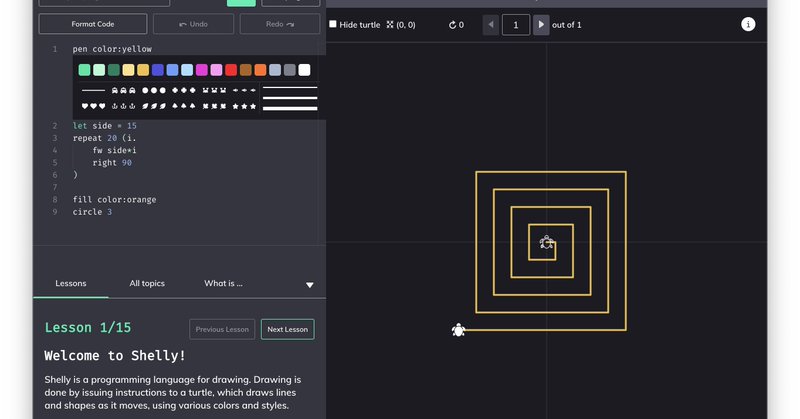The width and height of the screenshot is (800, 419).
Task: Go to the previous drawing step
Action: pos(491,24)
